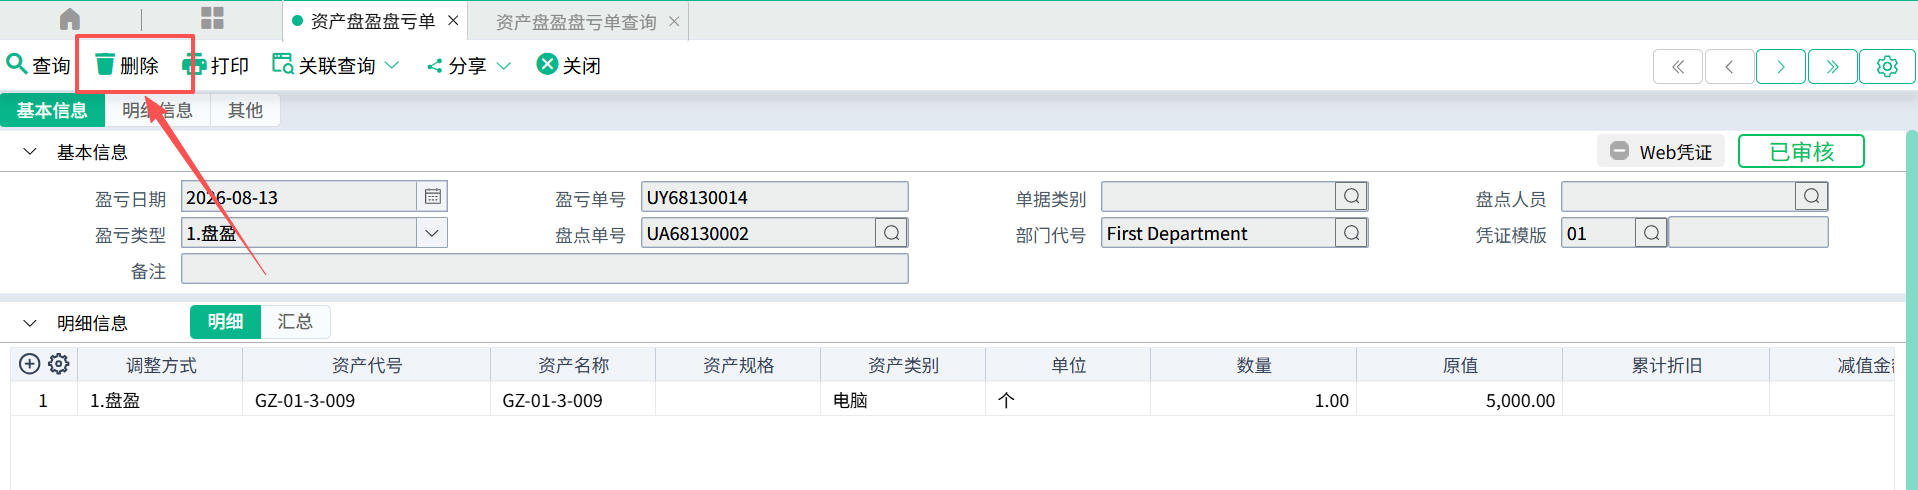The height and width of the screenshot is (490, 1918).
Task: Open the grid apps menu icon
Action: [212, 18]
